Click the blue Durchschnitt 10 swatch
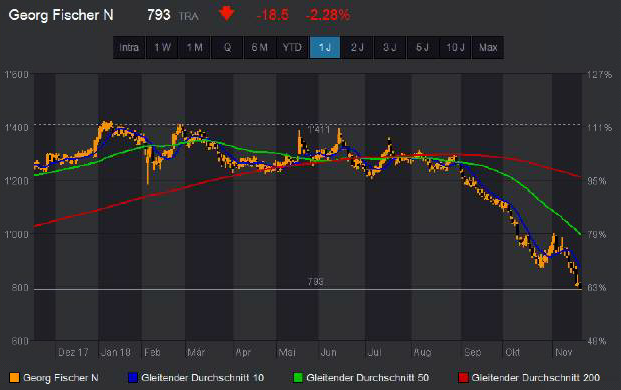Image resolution: width=621 pixels, height=390 pixels. (133, 378)
